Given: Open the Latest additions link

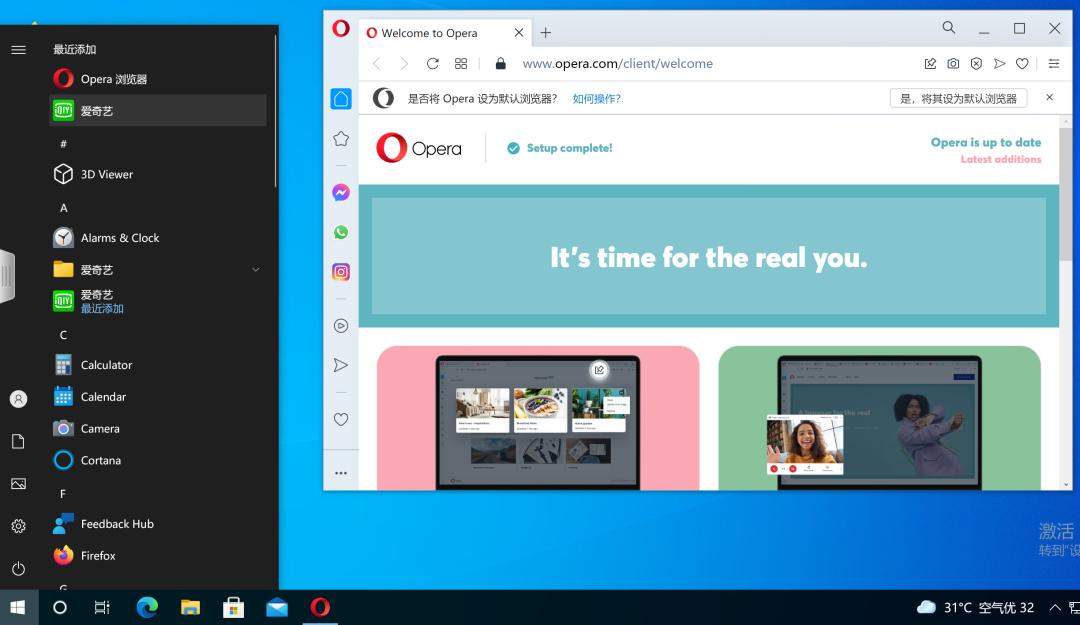Looking at the screenshot, I should point(1001,159).
